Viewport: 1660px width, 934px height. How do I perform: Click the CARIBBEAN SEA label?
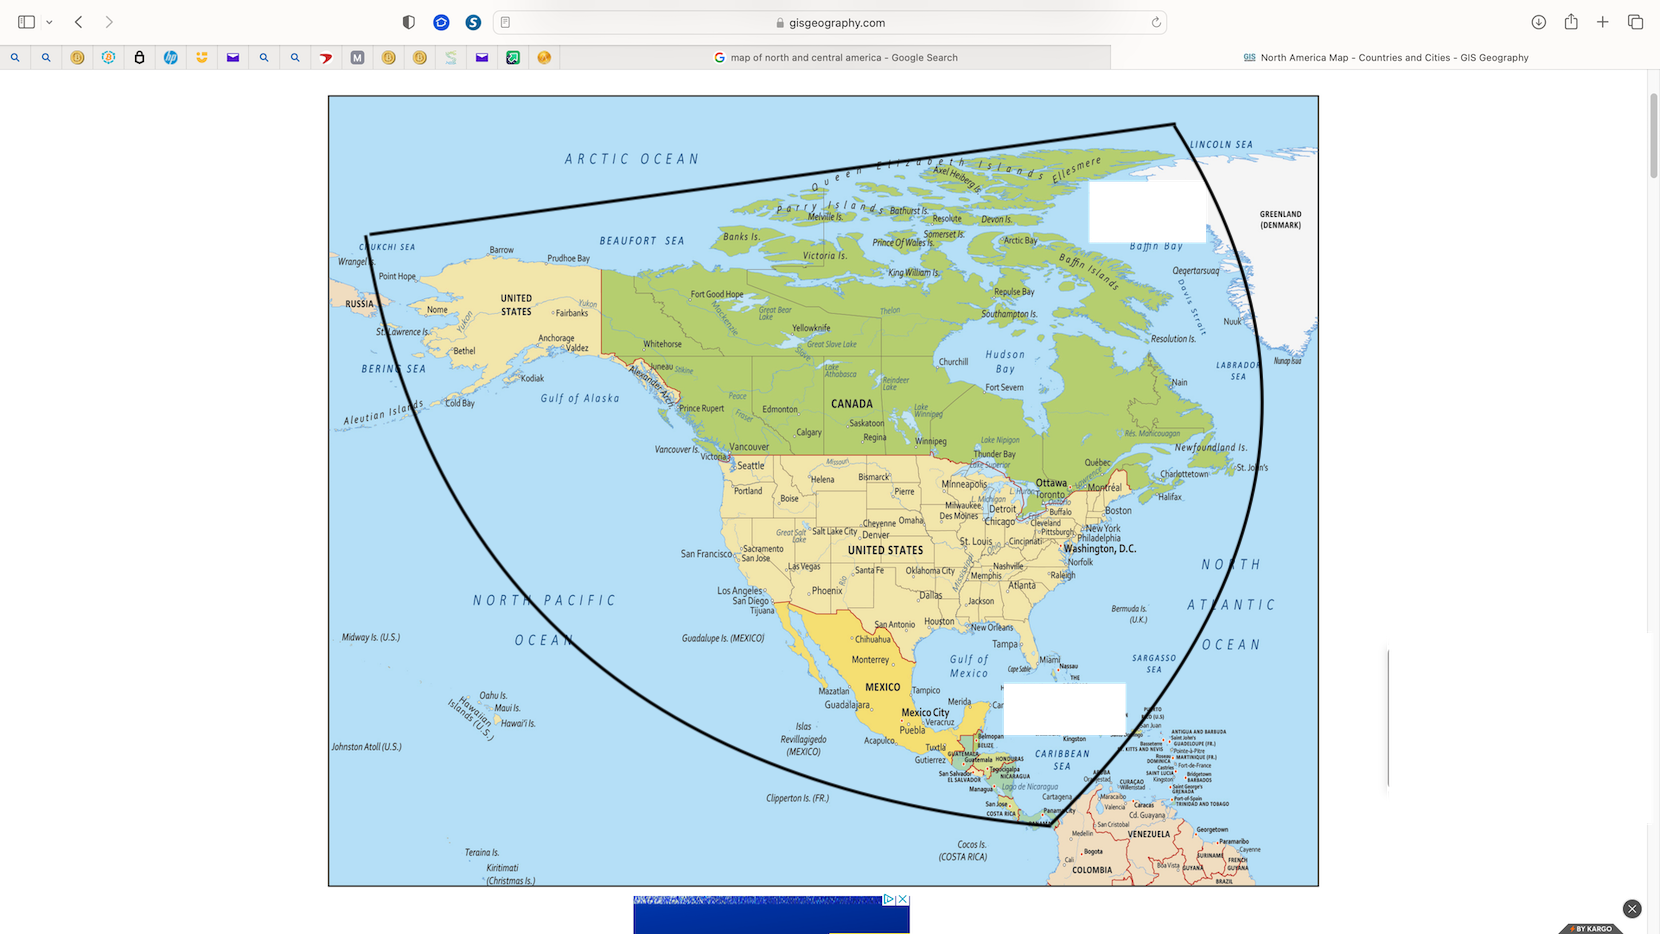click(1062, 760)
